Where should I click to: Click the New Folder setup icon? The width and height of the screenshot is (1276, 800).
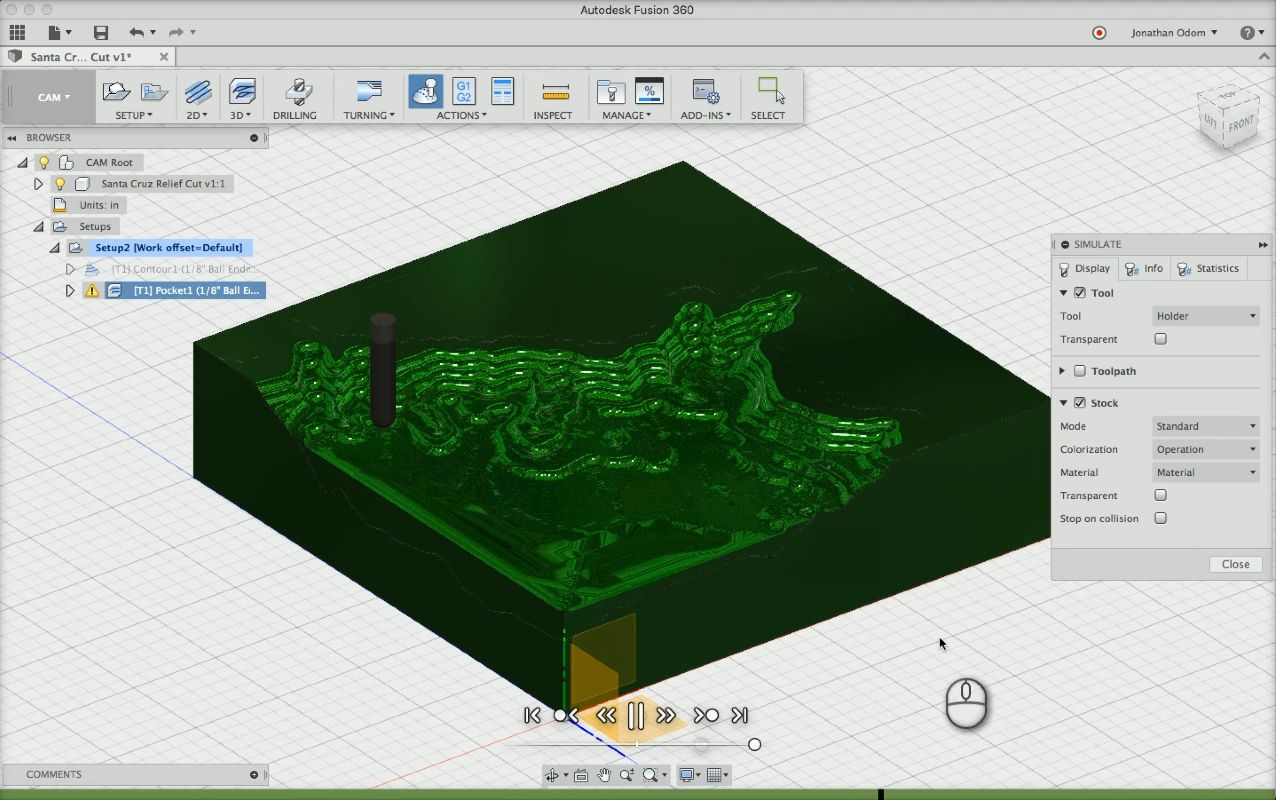(x=154, y=92)
